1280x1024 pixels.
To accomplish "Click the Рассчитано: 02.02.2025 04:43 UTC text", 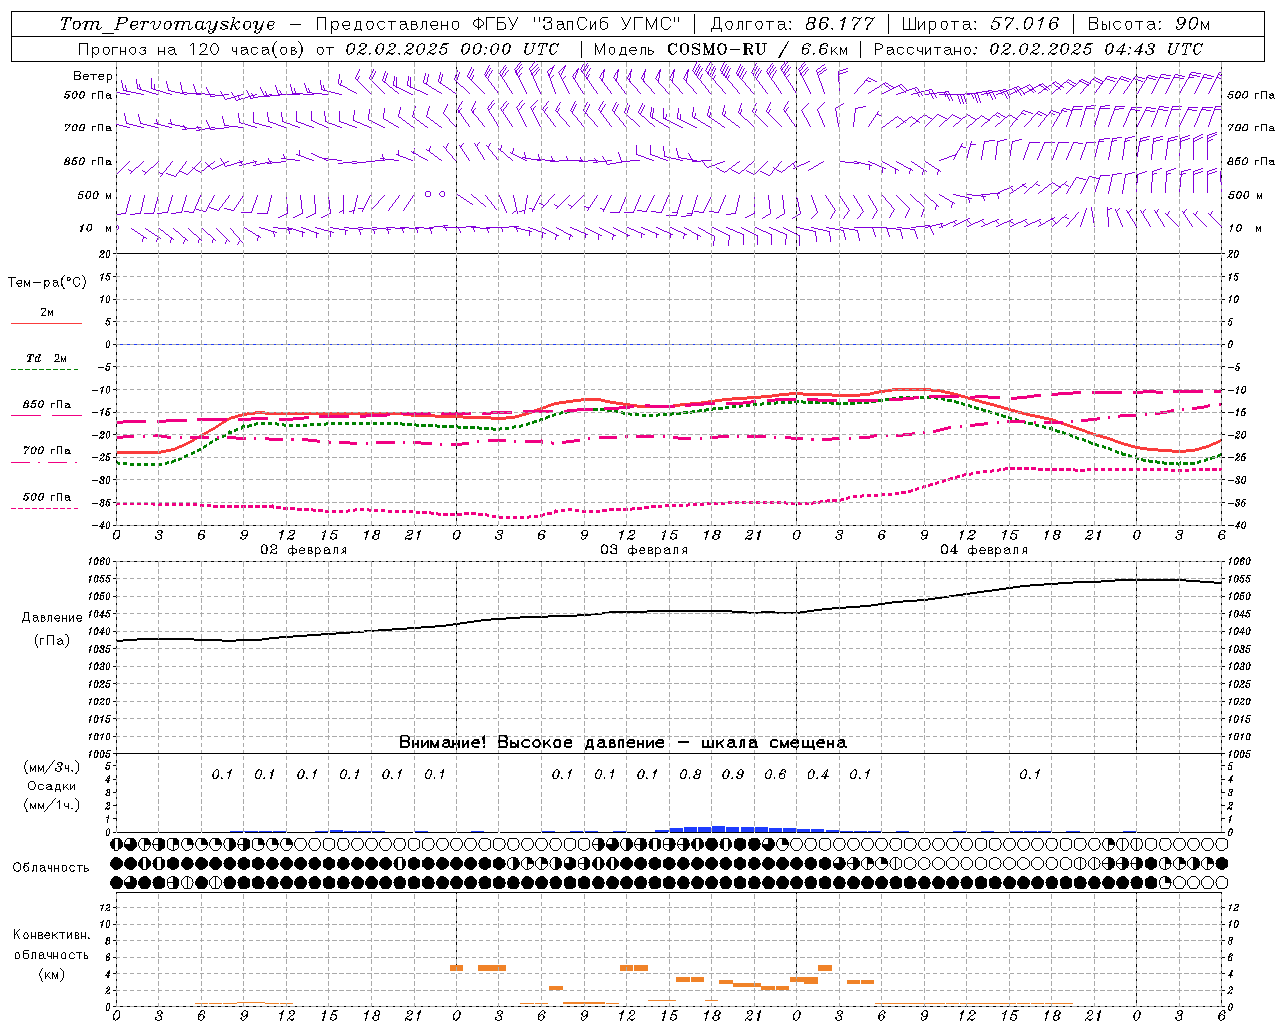I will pyautogui.click(x=1038, y=49).
